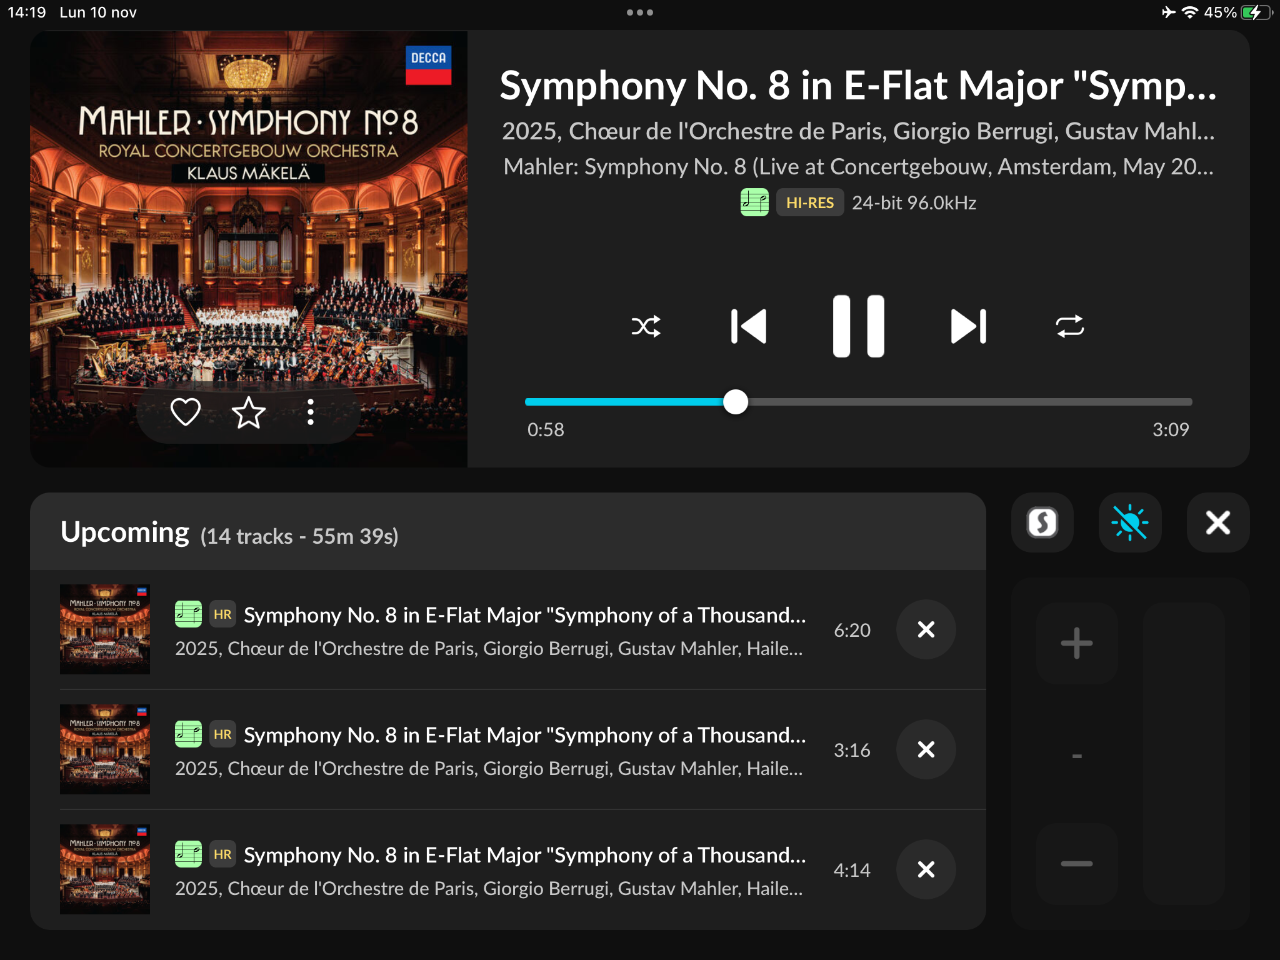
Task: Toggle the screen-dimming sun icon
Action: click(x=1130, y=522)
